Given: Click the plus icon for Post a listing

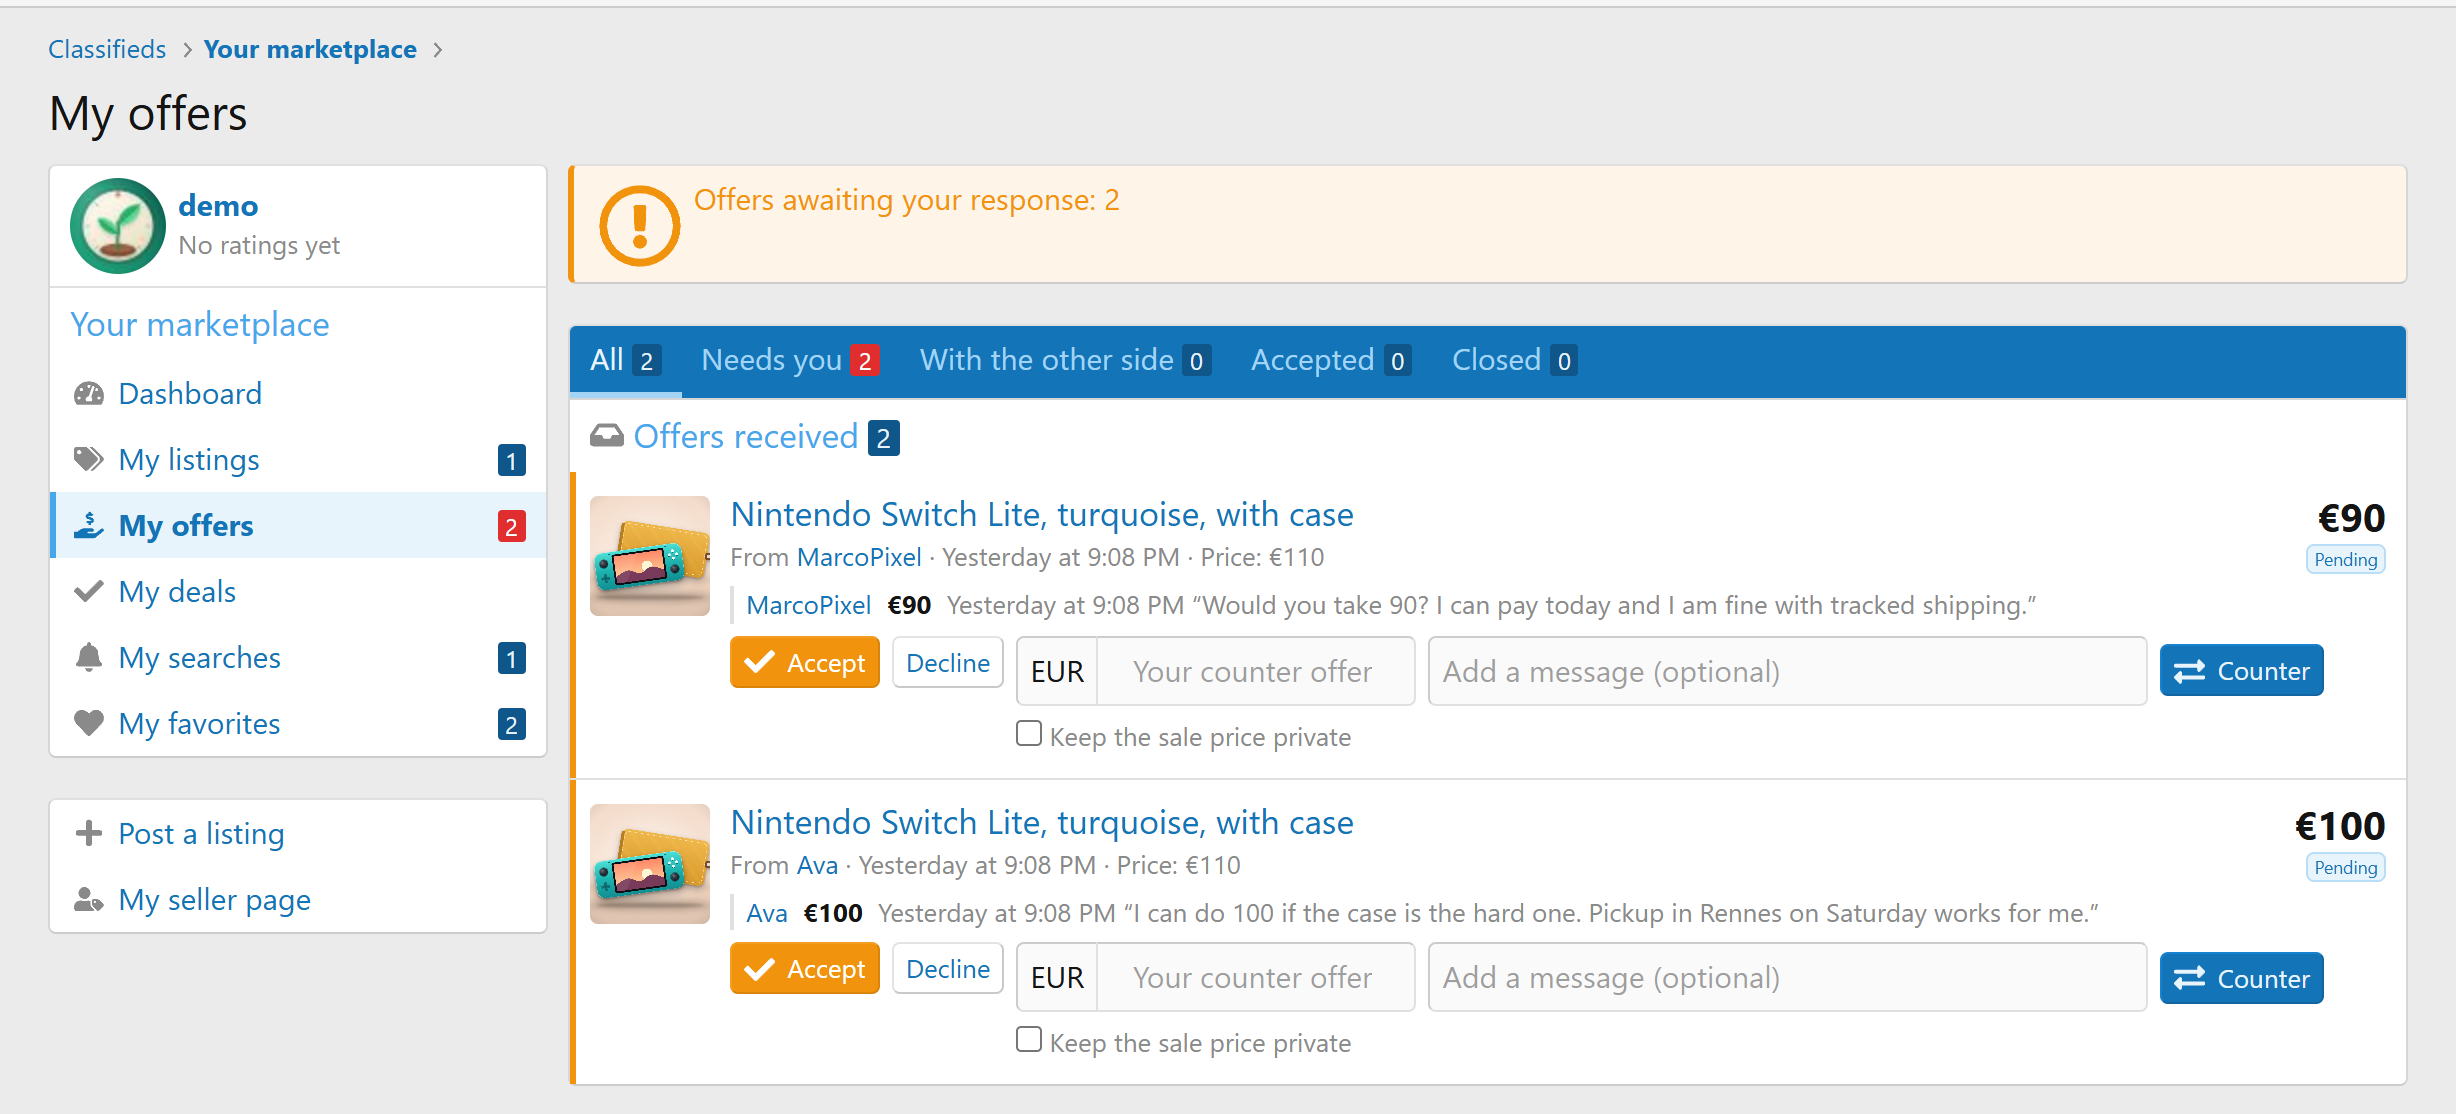Looking at the screenshot, I should pyautogui.click(x=89, y=833).
